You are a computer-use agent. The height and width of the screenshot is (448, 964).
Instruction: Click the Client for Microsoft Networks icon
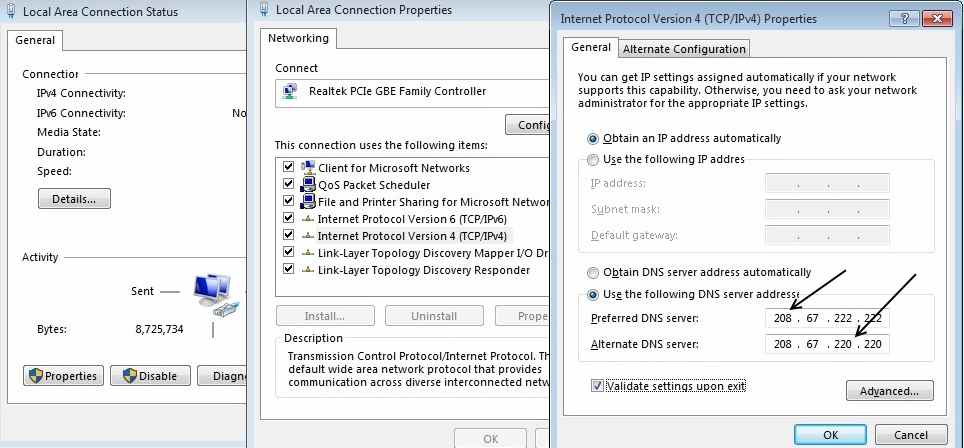(307, 168)
